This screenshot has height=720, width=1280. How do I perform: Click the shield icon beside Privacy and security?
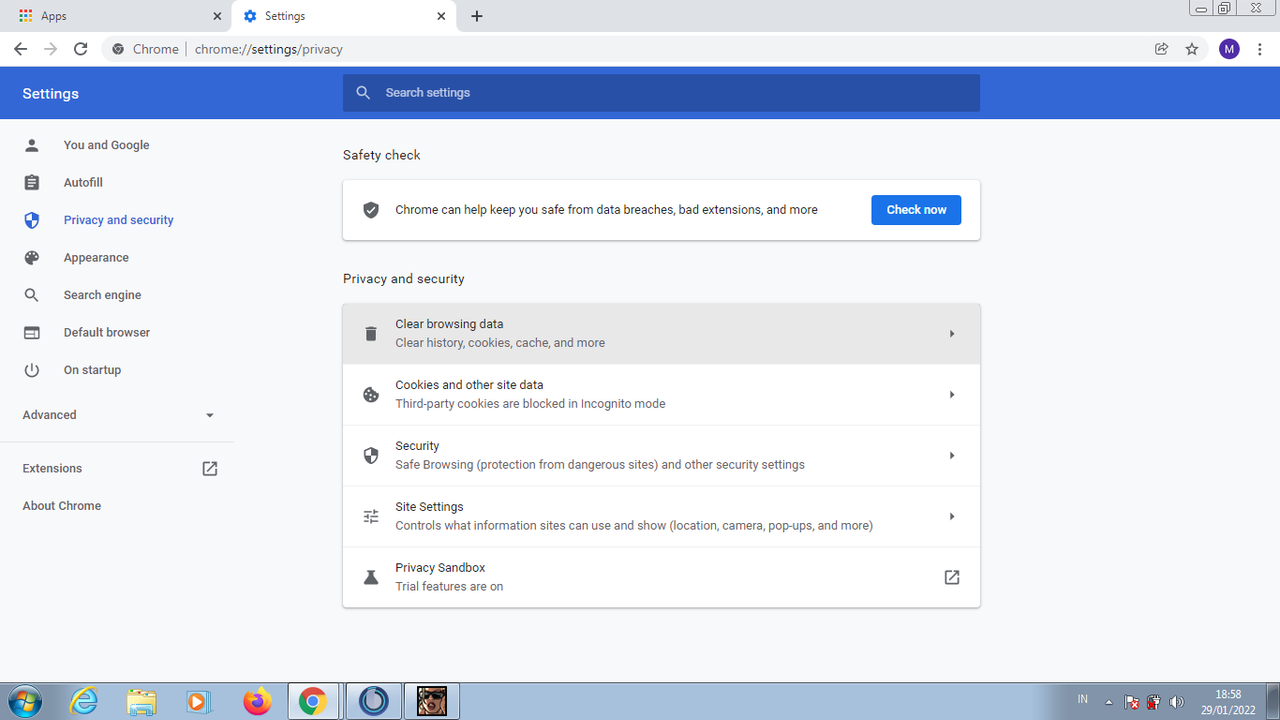(32, 220)
